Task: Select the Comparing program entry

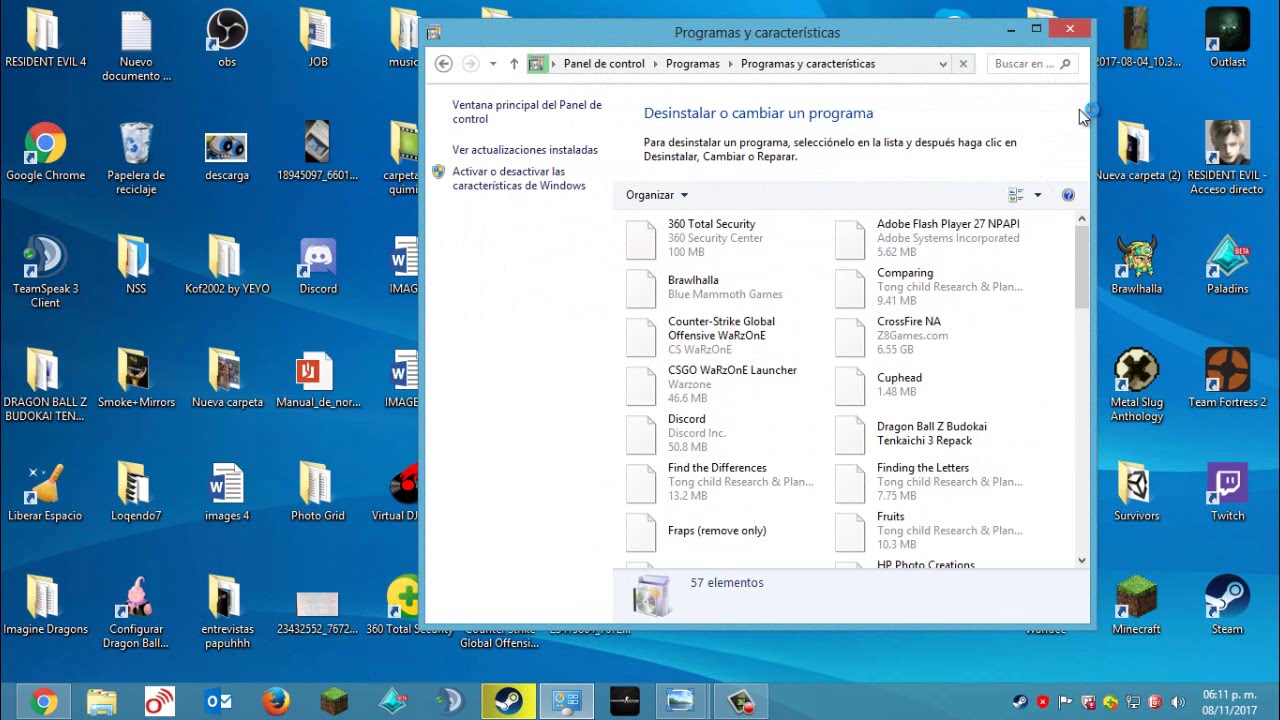Action: point(935,287)
